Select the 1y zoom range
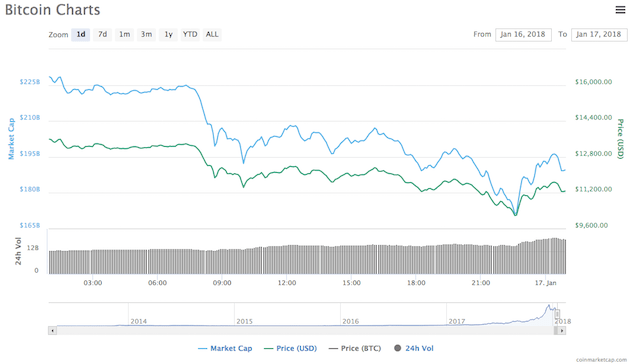 tap(168, 35)
